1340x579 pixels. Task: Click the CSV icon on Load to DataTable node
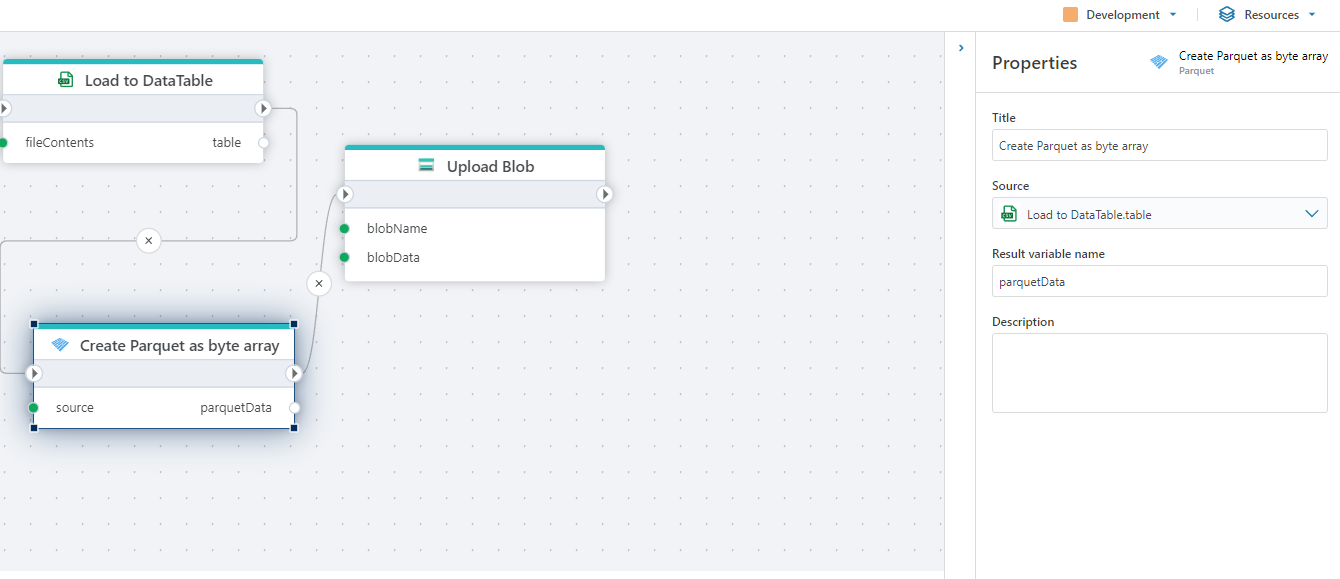click(x=66, y=80)
